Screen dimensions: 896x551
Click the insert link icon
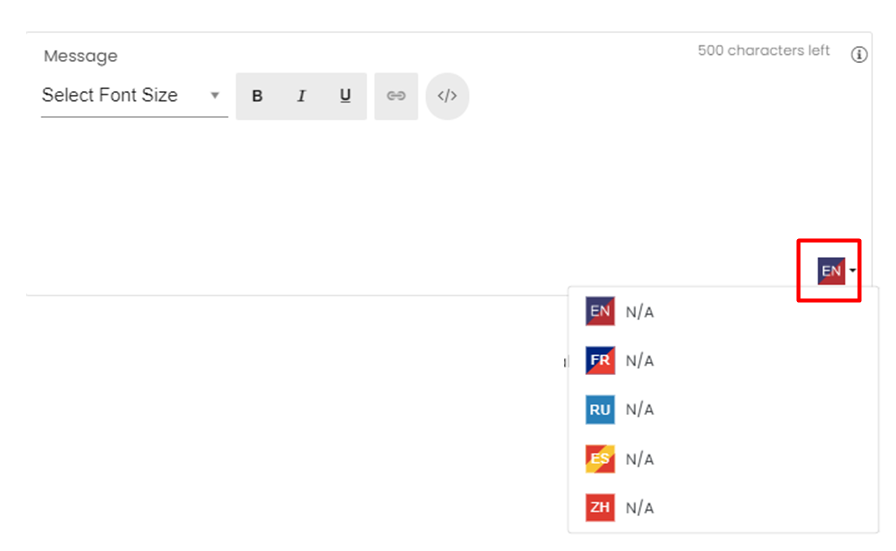coord(396,96)
